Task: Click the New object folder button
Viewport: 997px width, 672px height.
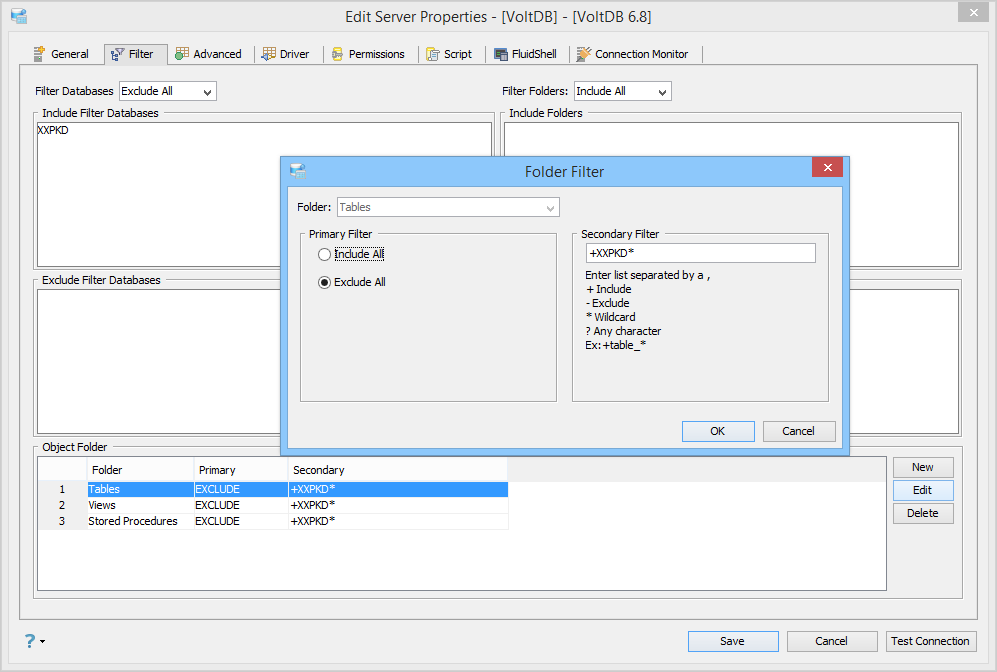Action: [923, 467]
